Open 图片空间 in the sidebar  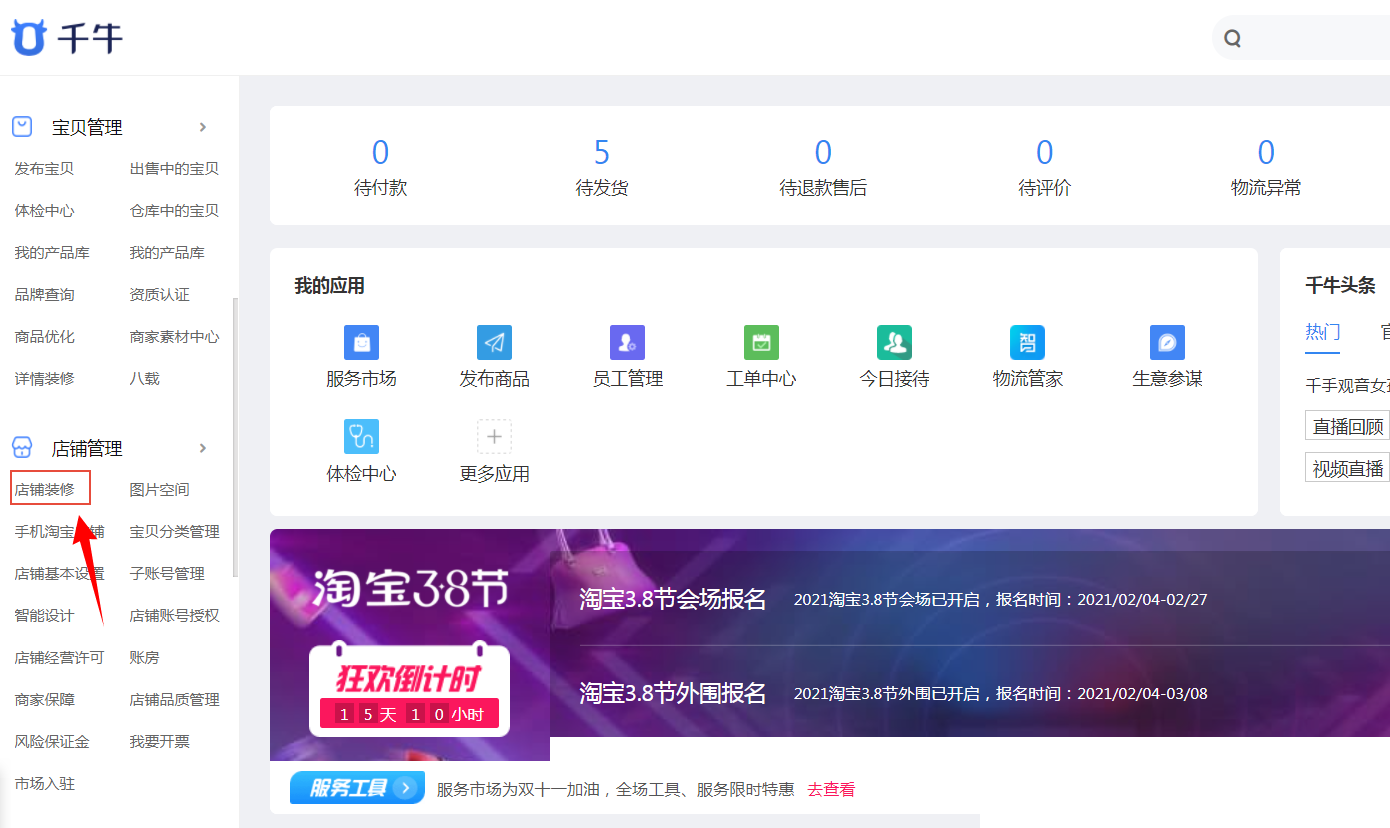[159, 490]
